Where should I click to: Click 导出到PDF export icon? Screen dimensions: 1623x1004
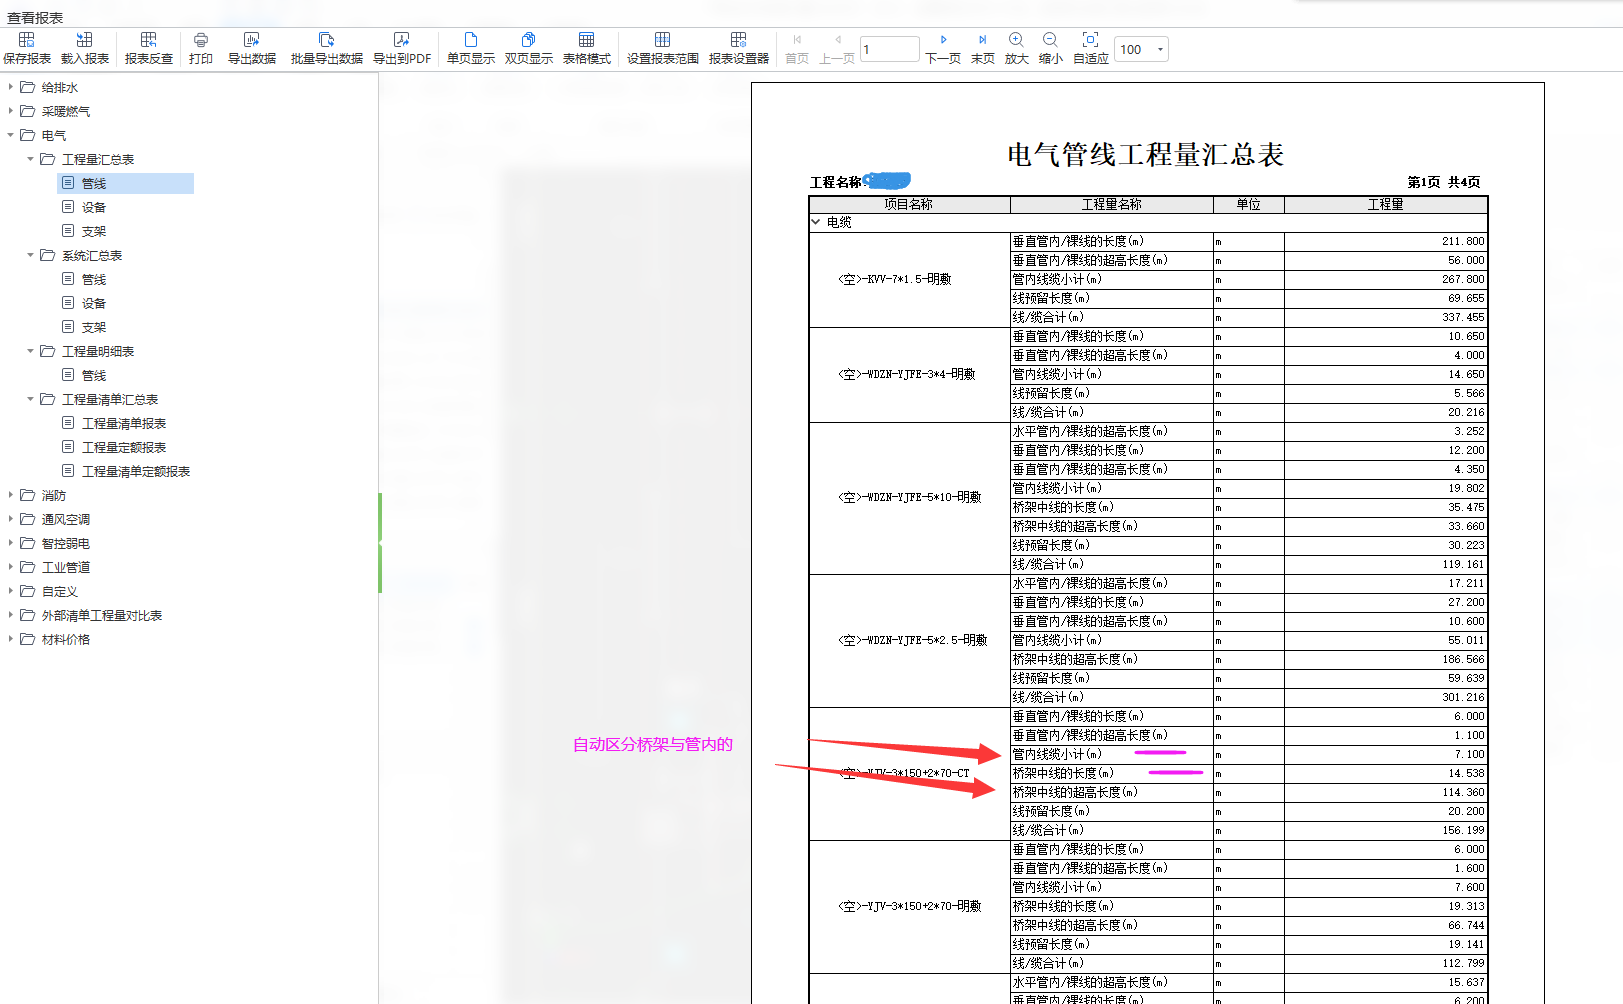402,48
